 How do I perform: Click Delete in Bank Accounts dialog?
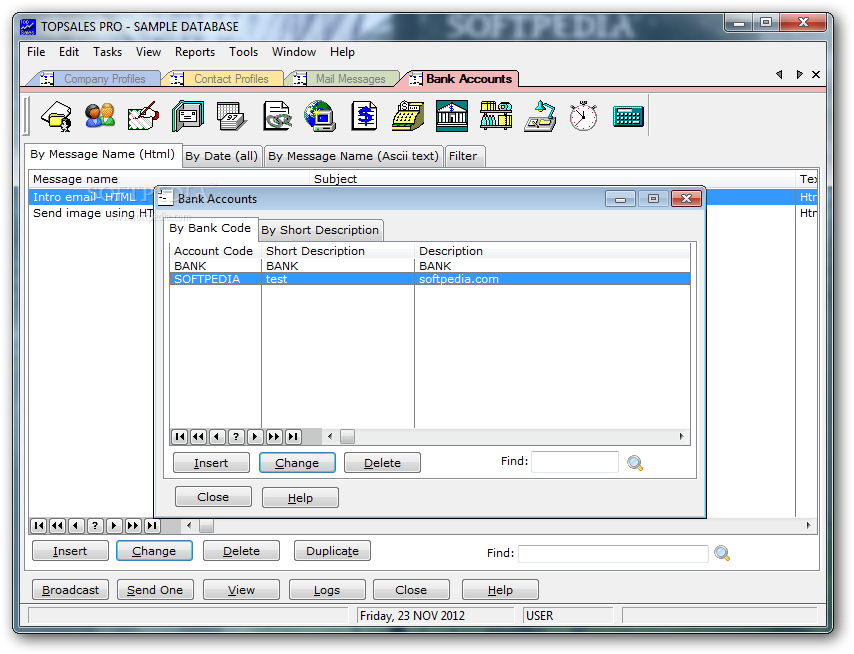[382, 463]
